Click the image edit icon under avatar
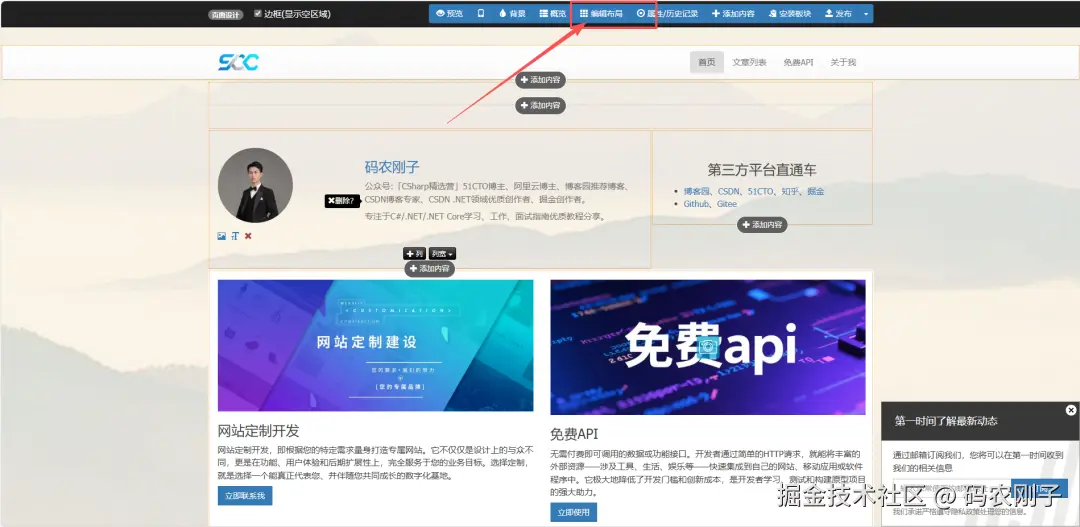Viewport: 1080px width, 527px height. (x=222, y=236)
